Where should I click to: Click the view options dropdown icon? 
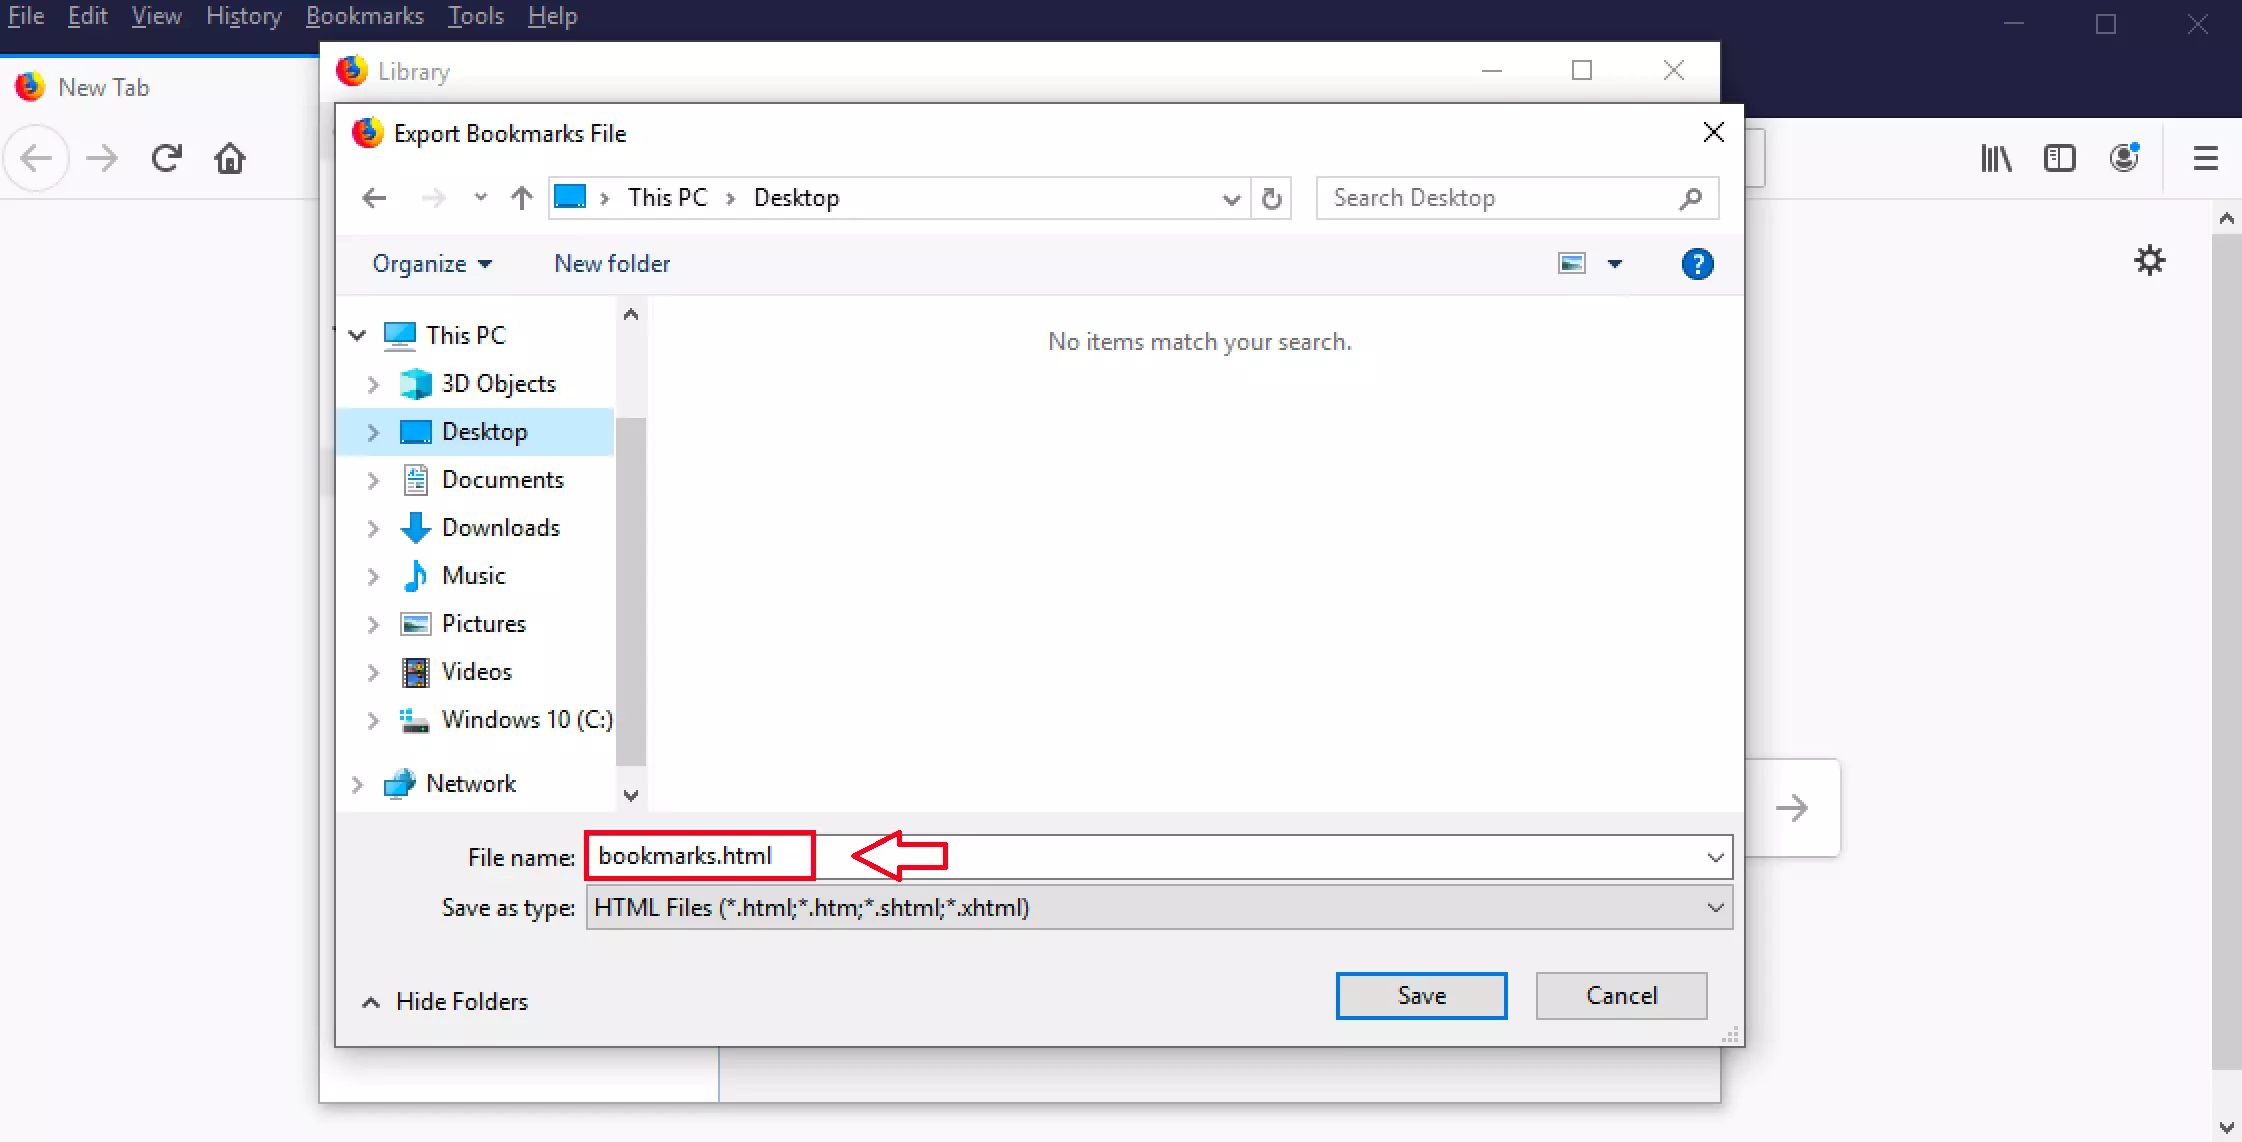coord(1615,264)
